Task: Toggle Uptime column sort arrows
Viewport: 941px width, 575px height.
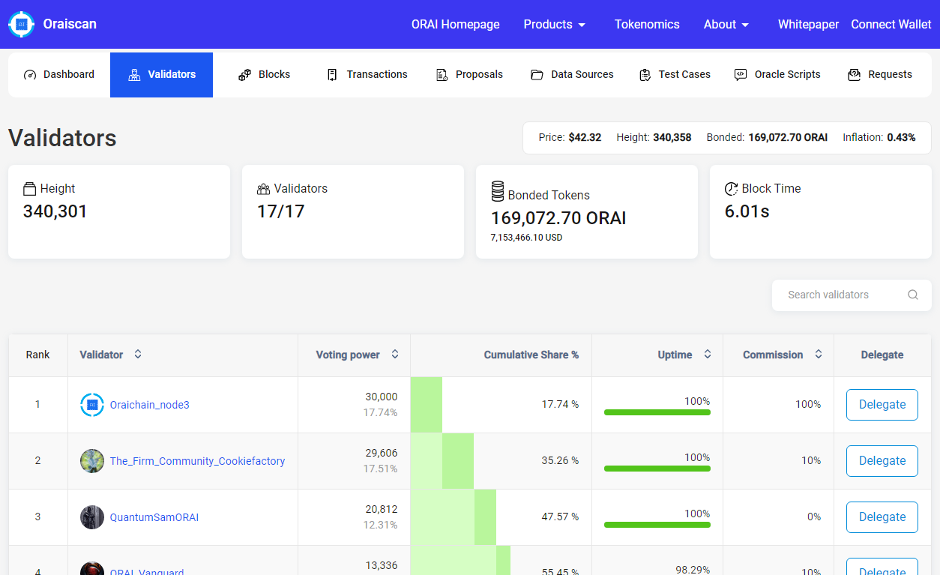Action: [707, 355]
